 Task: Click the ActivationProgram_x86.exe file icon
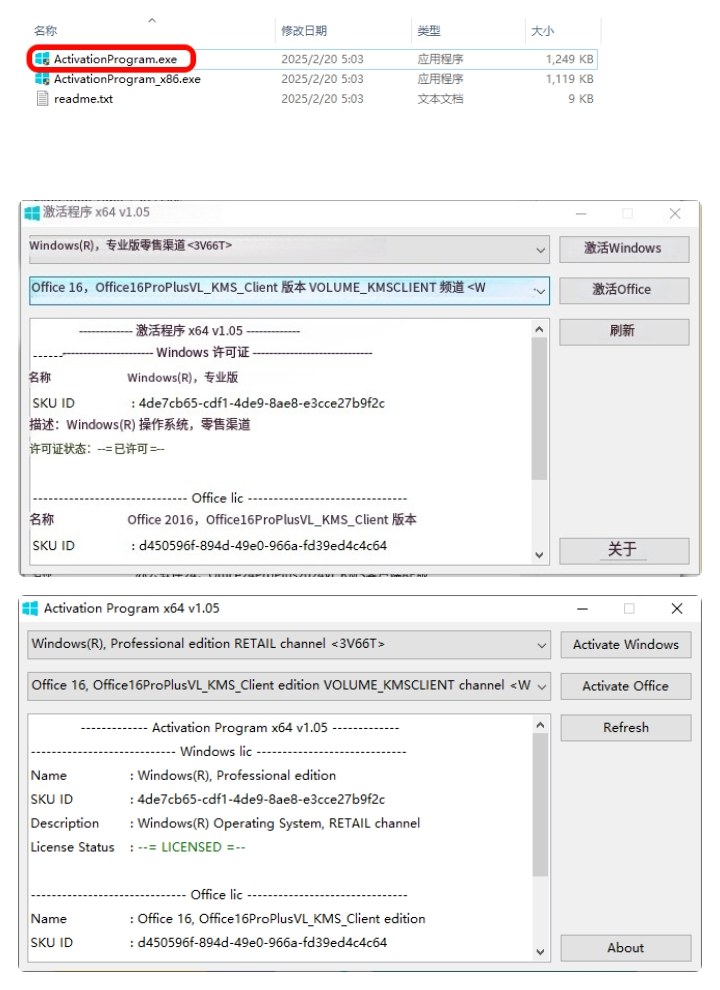click(x=42, y=79)
